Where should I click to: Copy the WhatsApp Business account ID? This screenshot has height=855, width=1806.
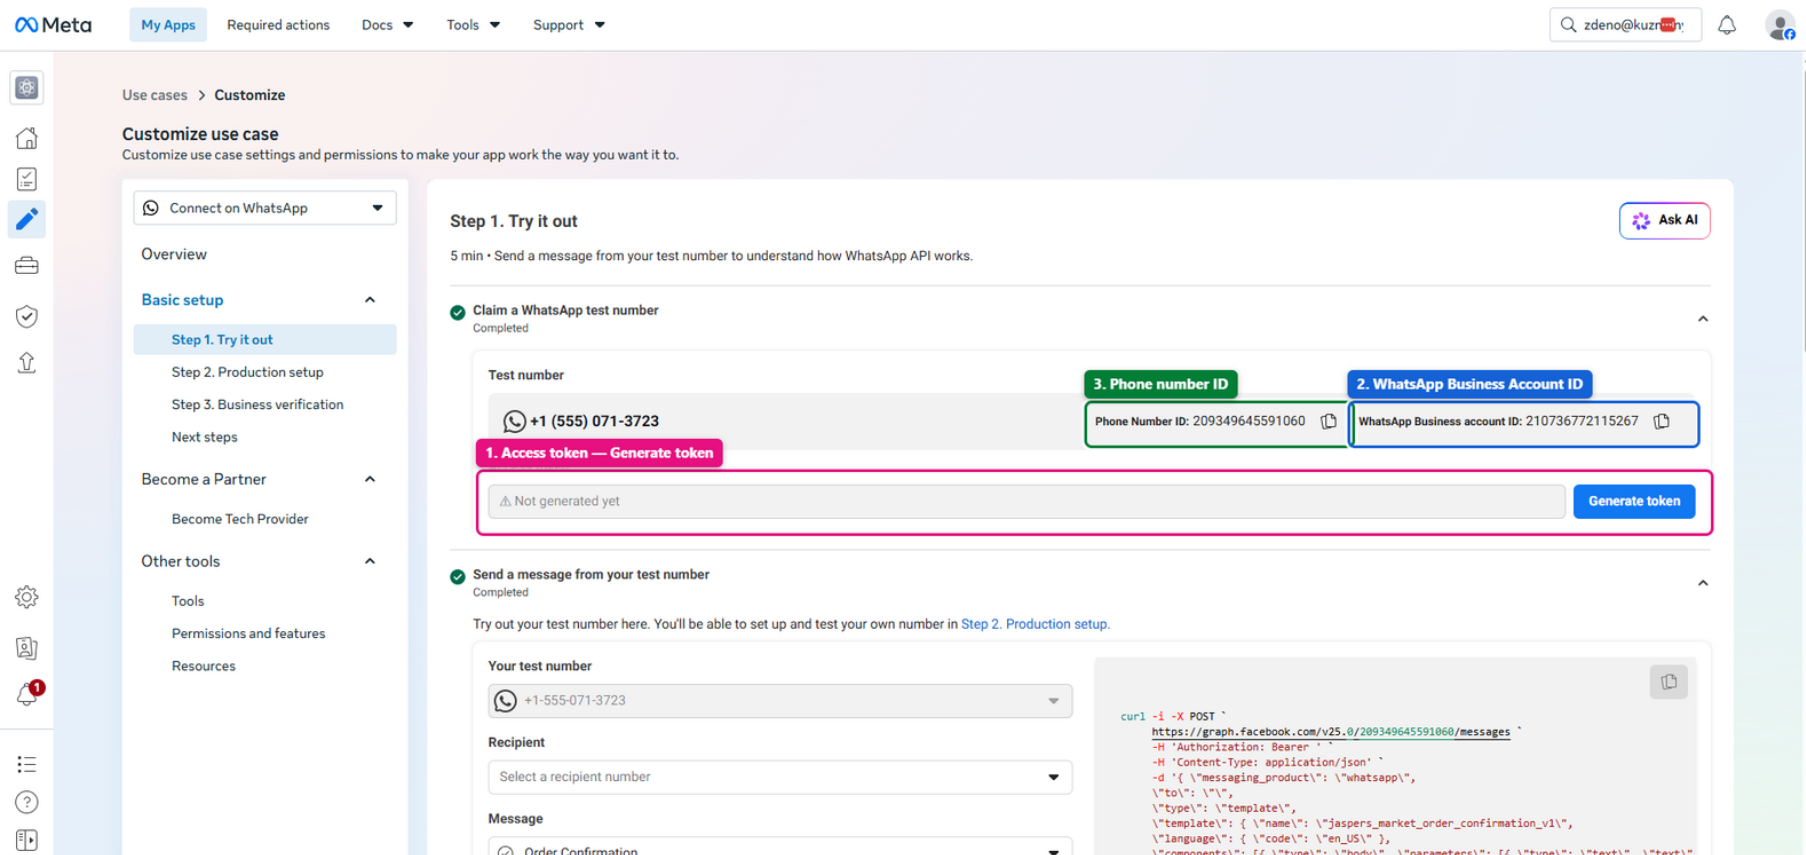pos(1662,421)
